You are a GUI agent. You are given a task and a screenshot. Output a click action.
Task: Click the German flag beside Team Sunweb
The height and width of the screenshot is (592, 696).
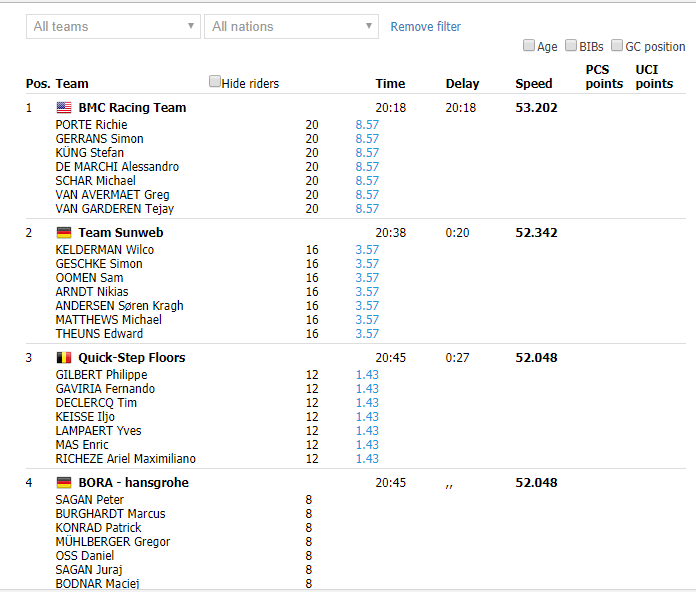(x=64, y=233)
